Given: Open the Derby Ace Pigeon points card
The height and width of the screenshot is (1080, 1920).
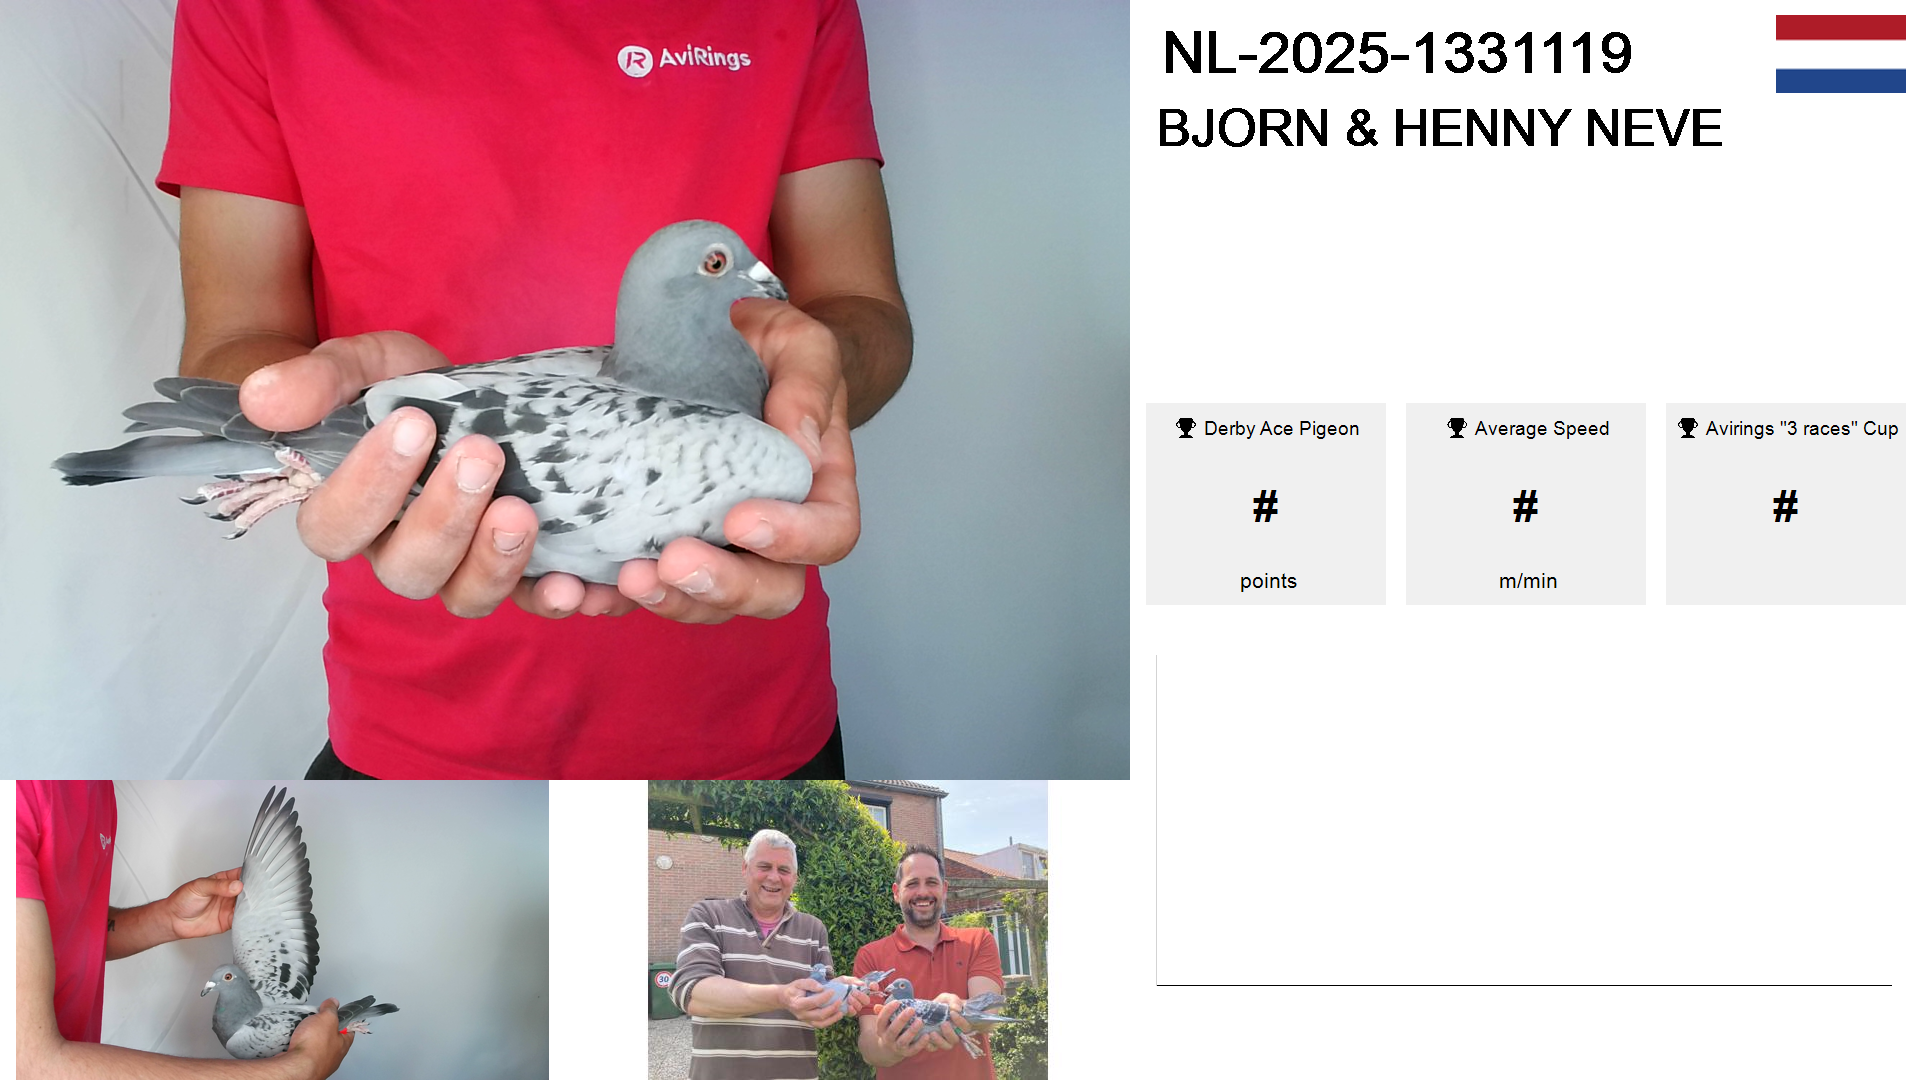Looking at the screenshot, I should 1266,504.
